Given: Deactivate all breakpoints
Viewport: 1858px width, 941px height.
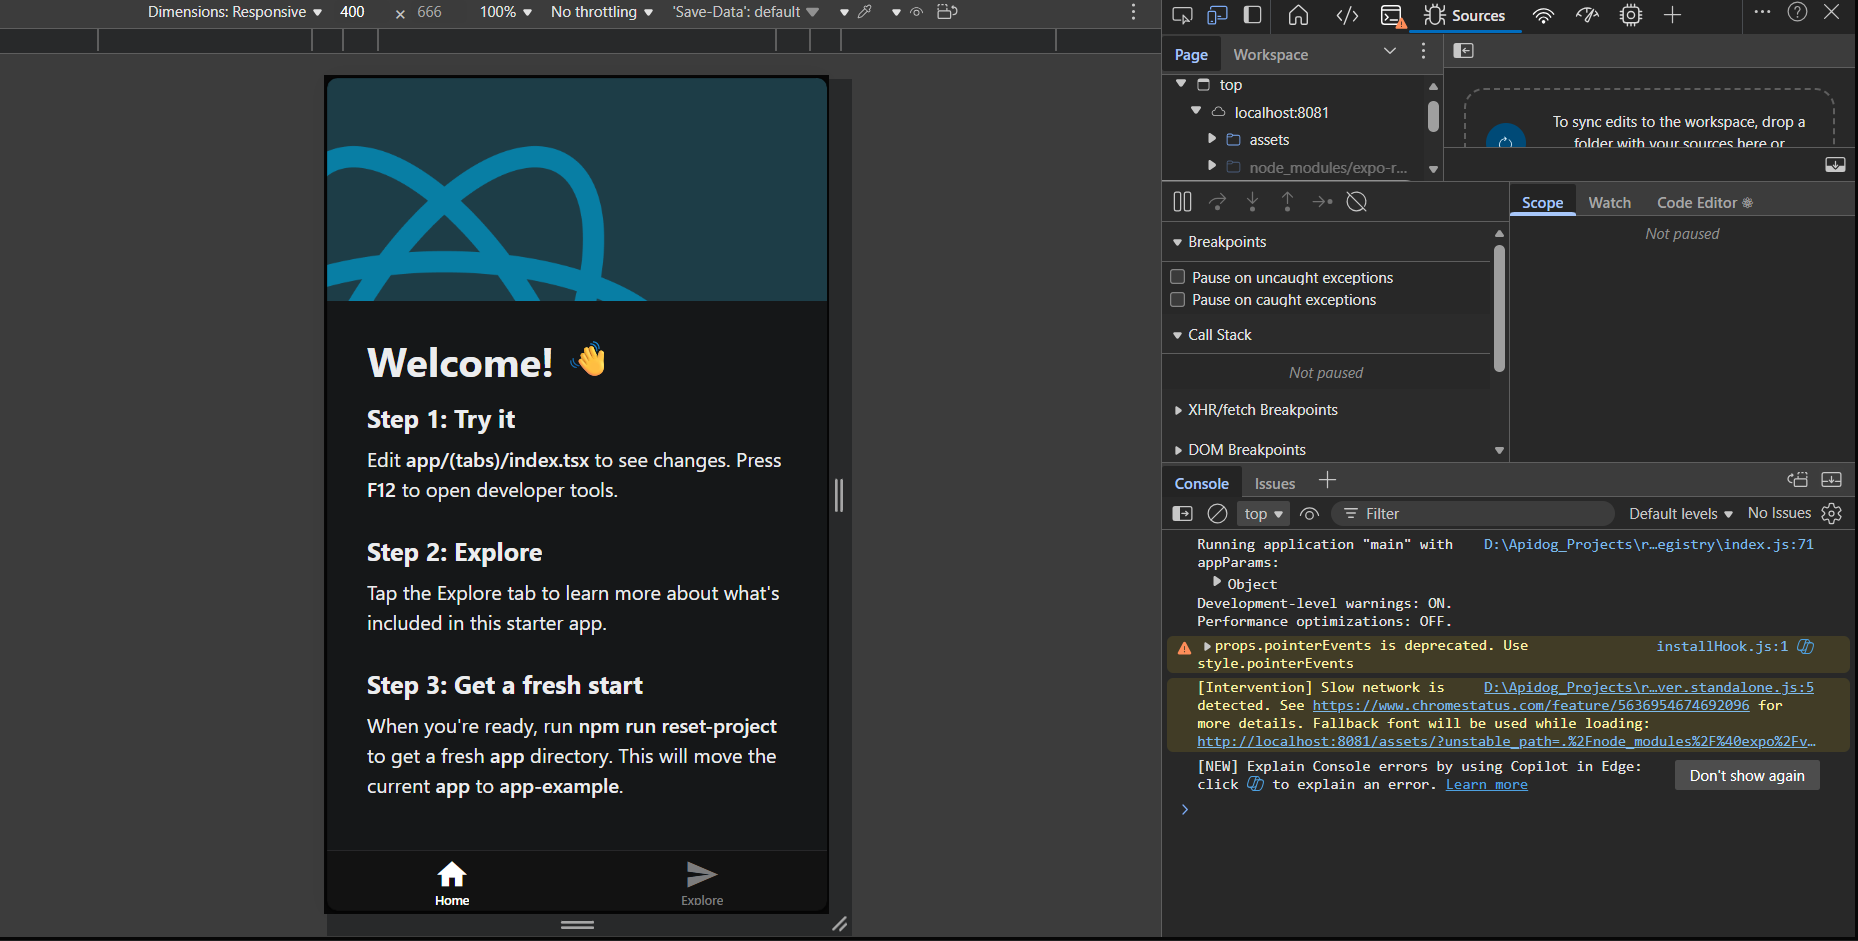Looking at the screenshot, I should click(x=1357, y=201).
